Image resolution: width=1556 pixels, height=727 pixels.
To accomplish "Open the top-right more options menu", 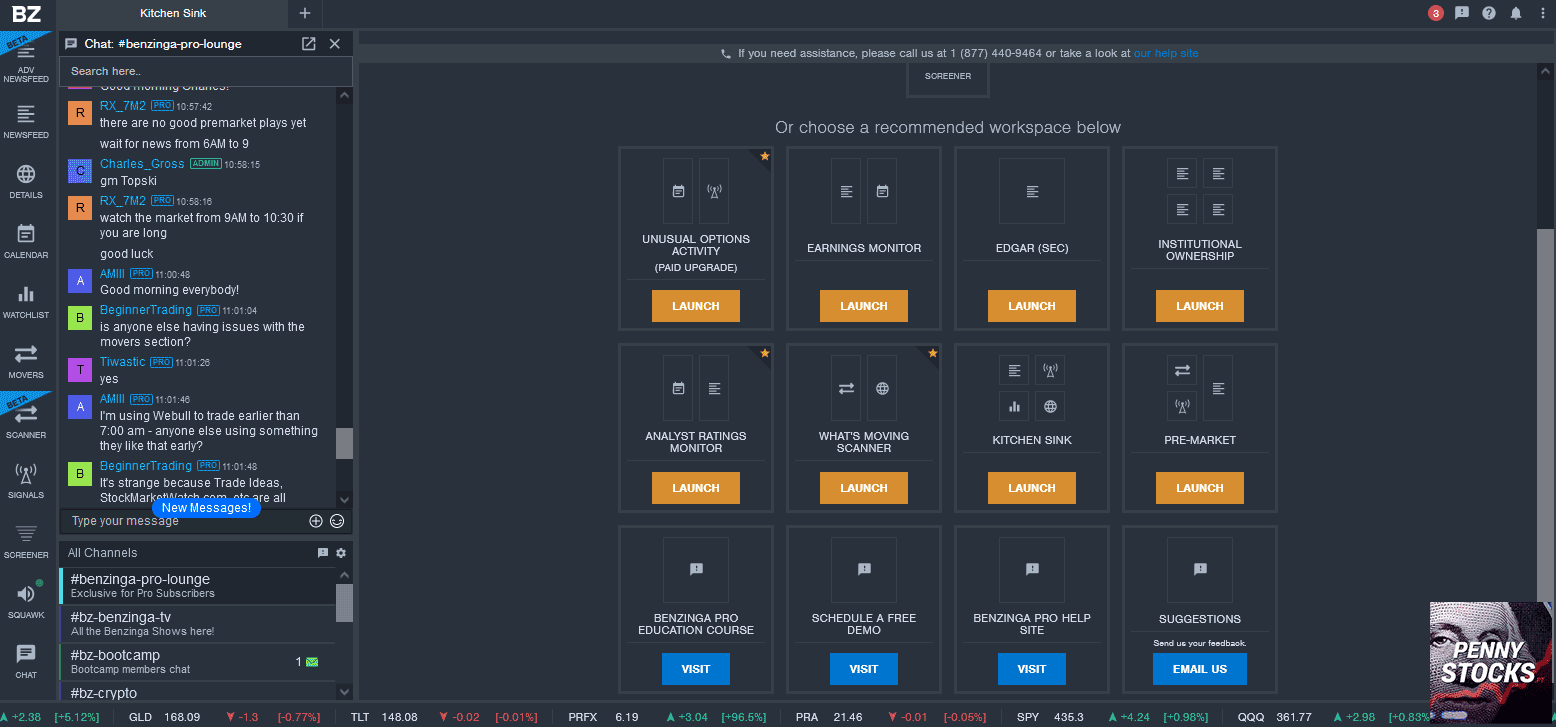I will click(1542, 13).
